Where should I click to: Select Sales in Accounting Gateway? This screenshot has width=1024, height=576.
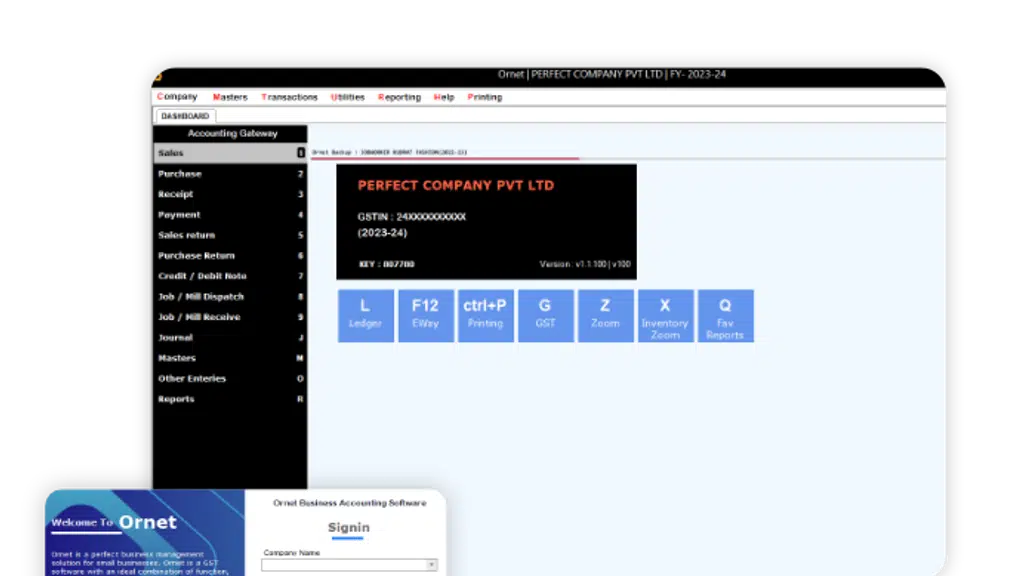pyautogui.click(x=230, y=153)
